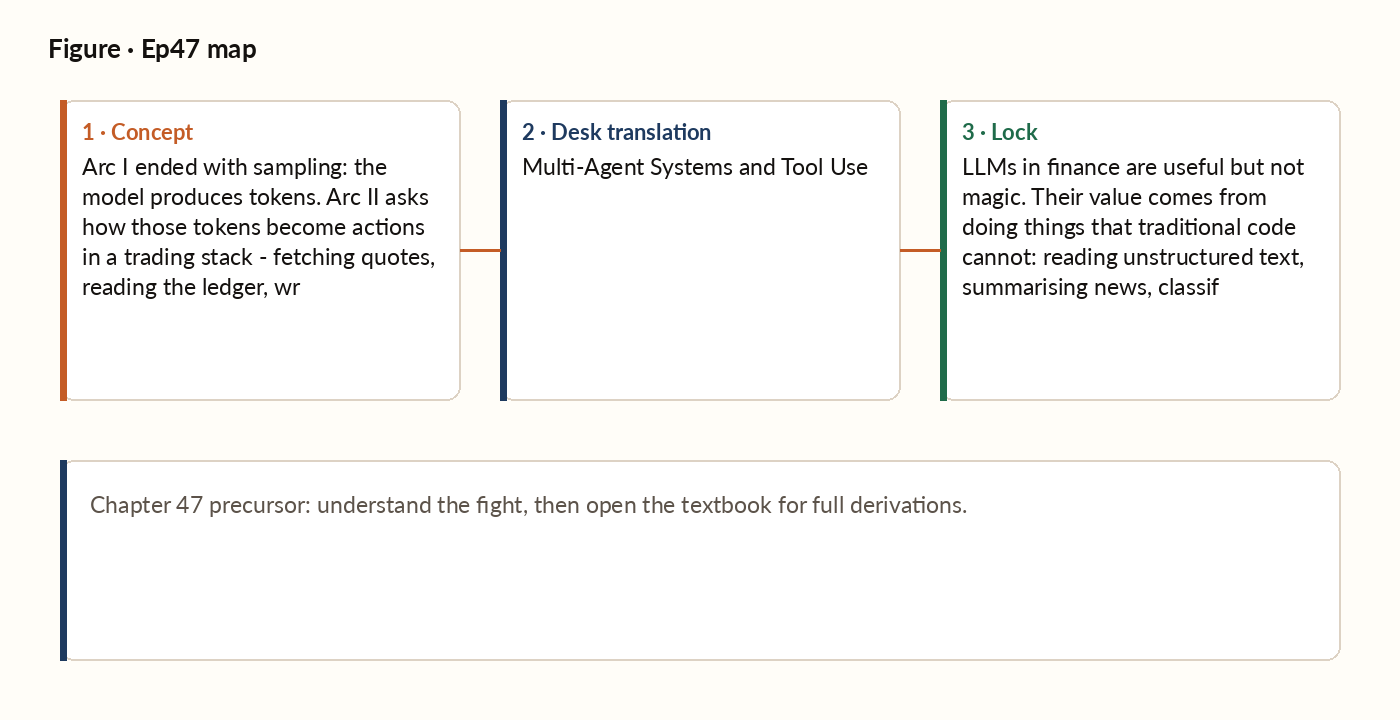Click the 'Chapter 47 precursor' note text
This screenshot has width=1400, height=720.
(x=528, y=505)
